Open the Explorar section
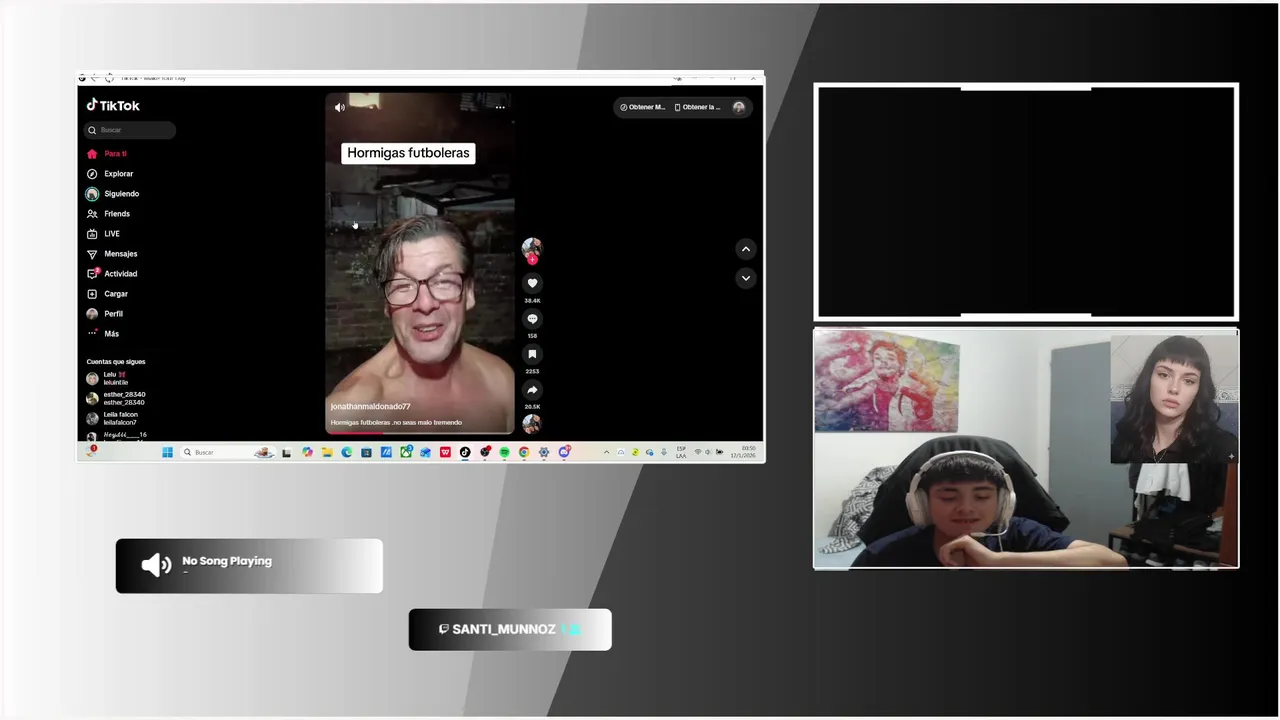The width and height of the screenshot is (1280, 720). pyautogui.click(x=110, y=174)
